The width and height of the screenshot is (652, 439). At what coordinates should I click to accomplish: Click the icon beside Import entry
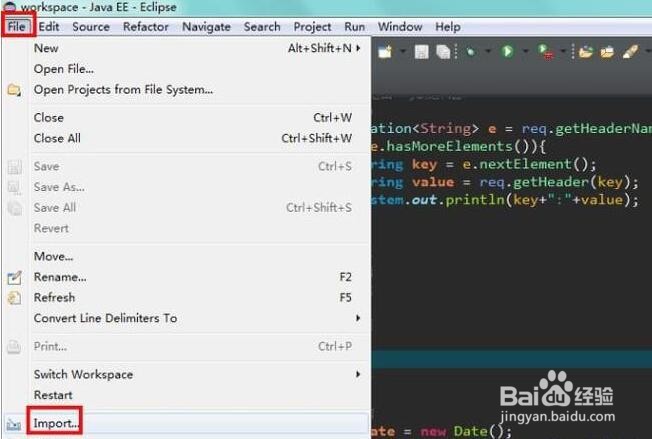pyautogui.click(x=14, y=424)
